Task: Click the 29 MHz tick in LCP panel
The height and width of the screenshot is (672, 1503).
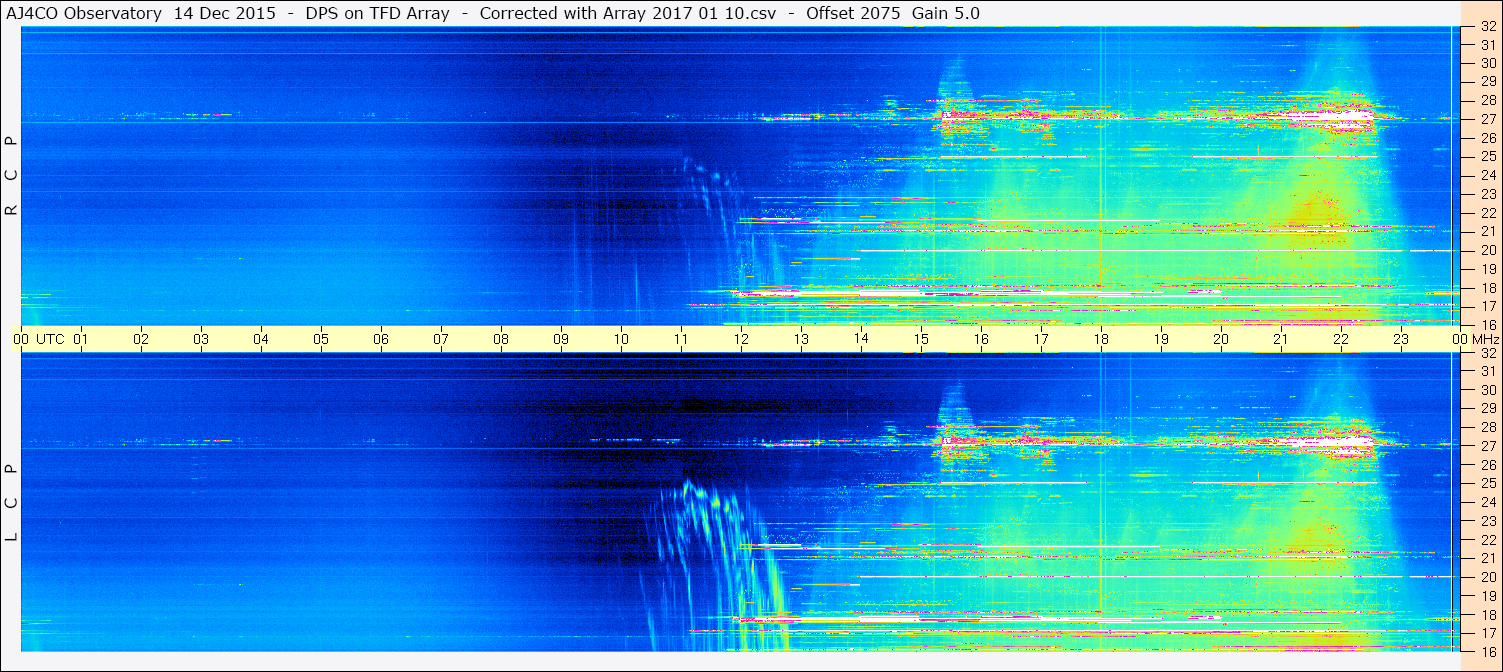Action: (x=1487, y=409)
